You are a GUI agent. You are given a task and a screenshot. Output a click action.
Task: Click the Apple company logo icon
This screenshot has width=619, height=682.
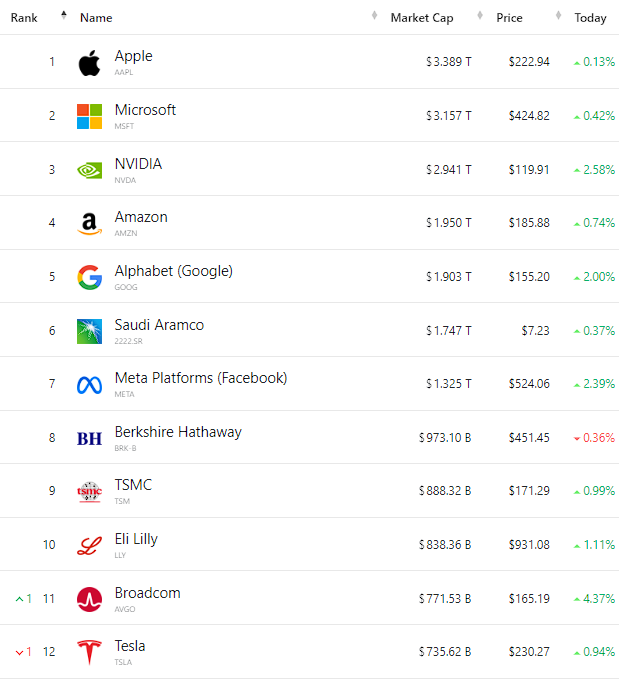[89, 63]
